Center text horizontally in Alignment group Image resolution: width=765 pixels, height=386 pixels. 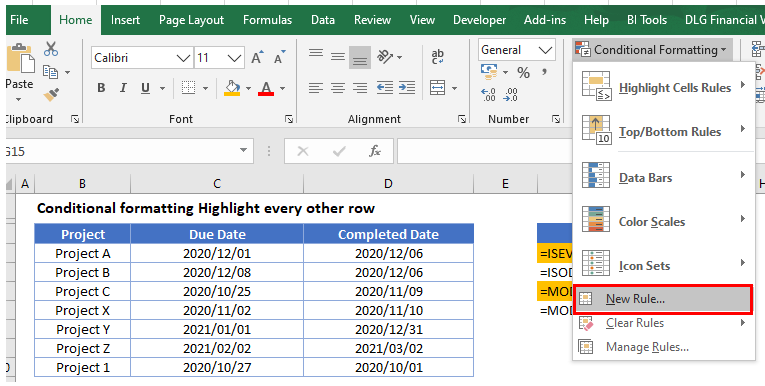tap(338, 88)
